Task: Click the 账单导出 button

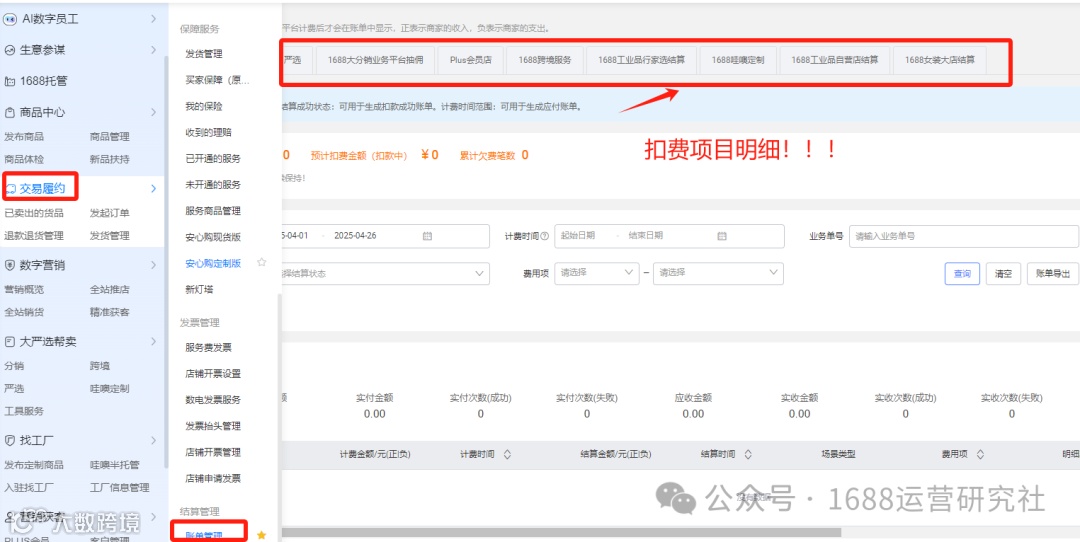Action: pyautogui.click(x=1052, y=273)
